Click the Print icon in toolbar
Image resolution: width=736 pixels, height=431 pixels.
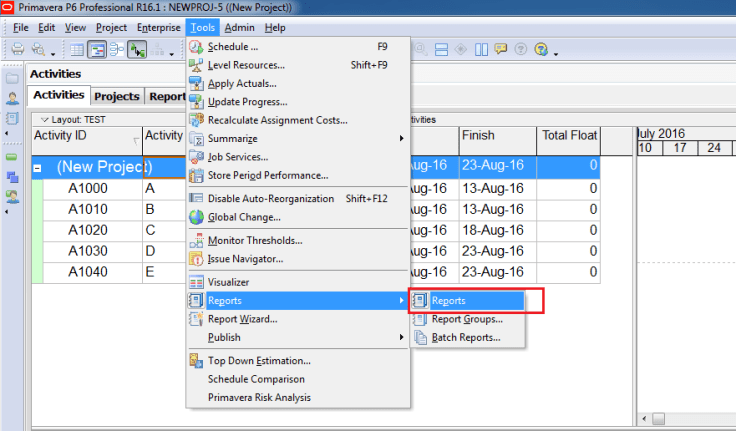click(18, 49)
